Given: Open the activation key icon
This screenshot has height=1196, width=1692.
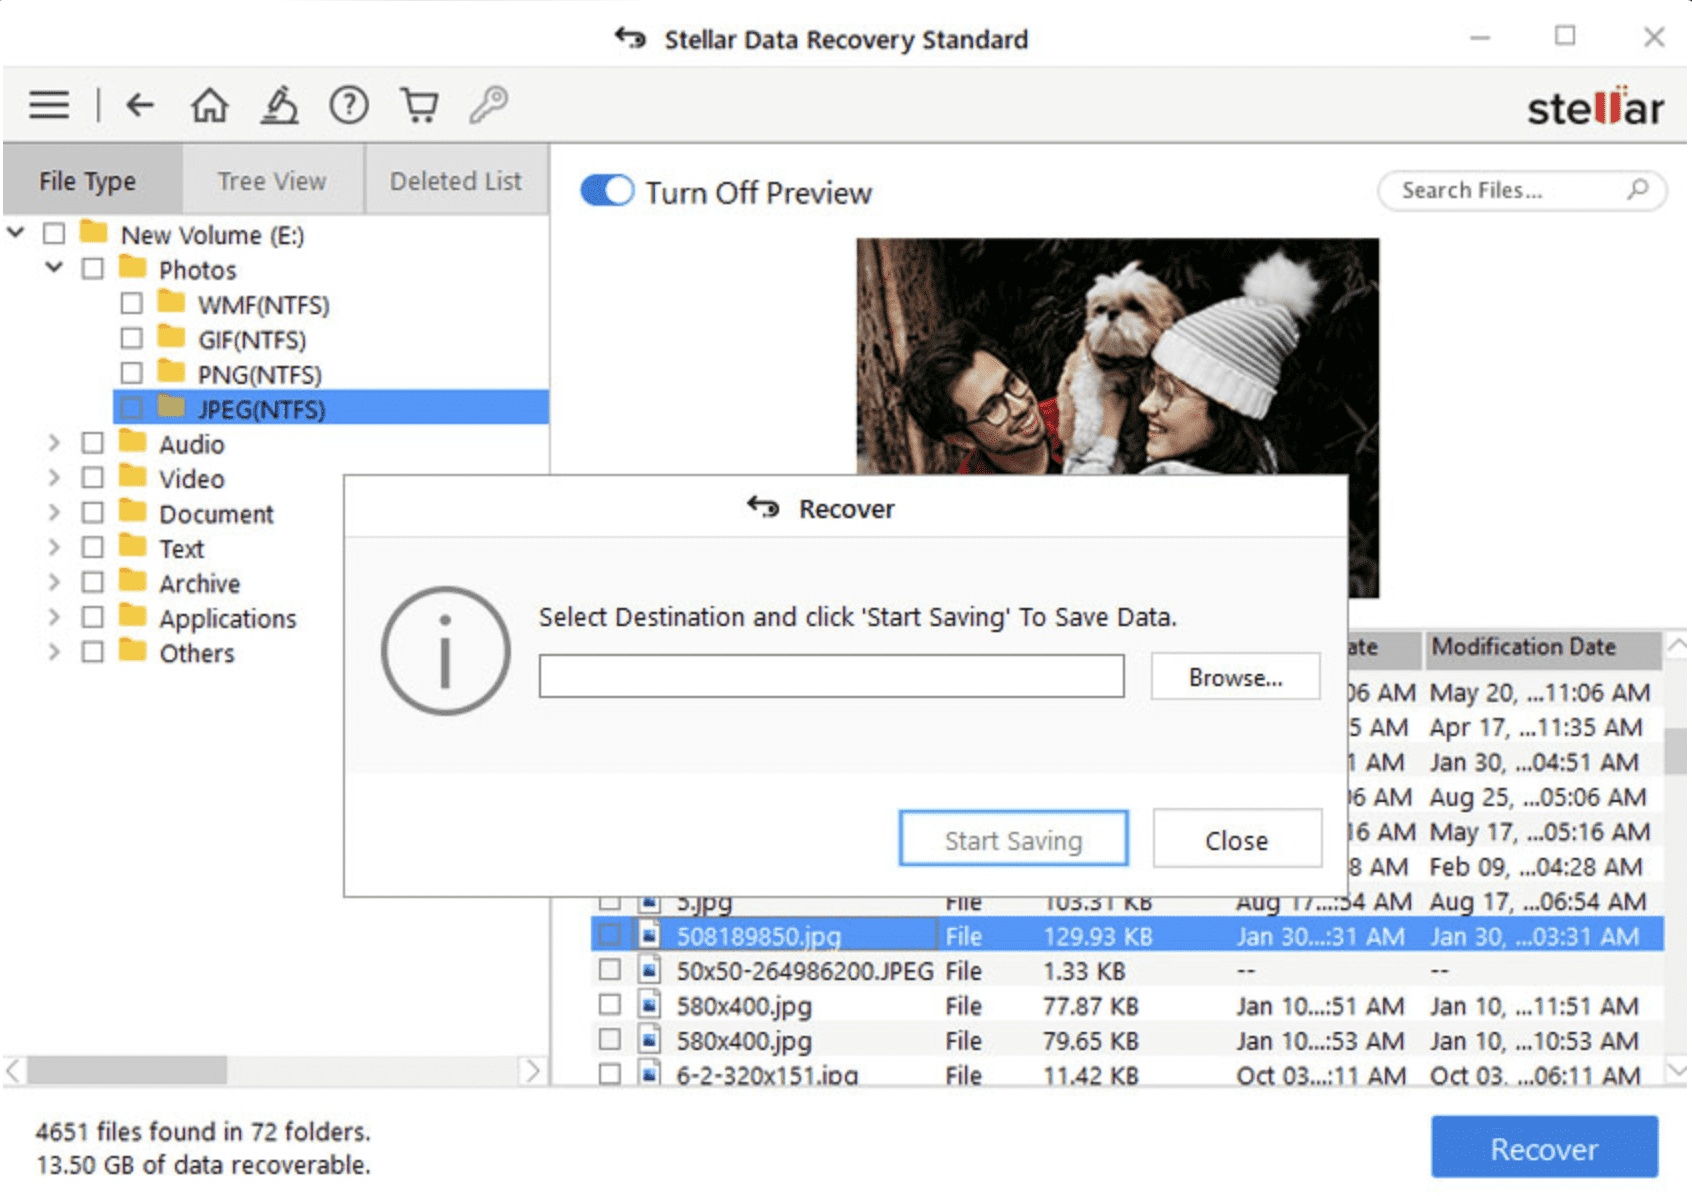Looking at the screenshot, I should (489, 104).
